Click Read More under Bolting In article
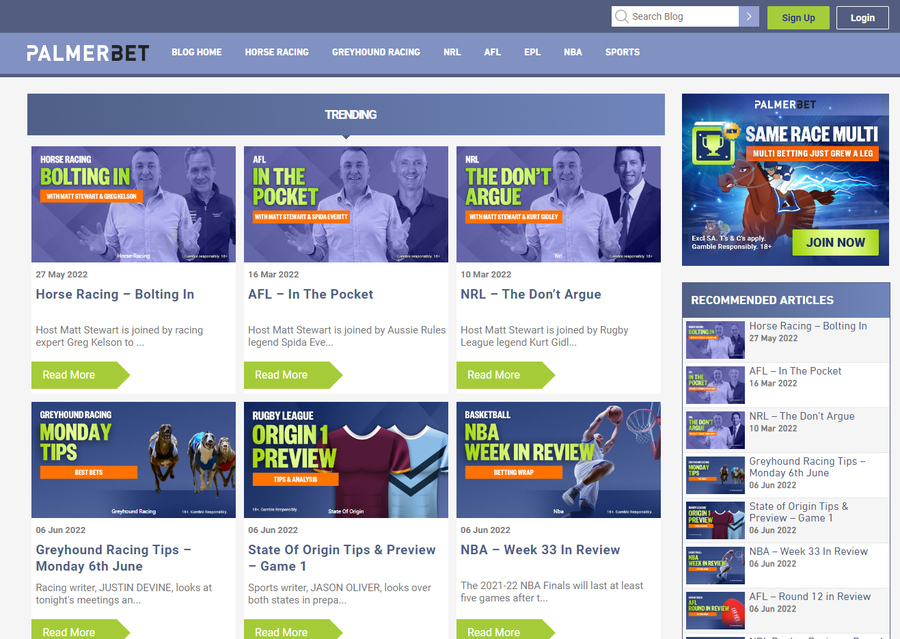900x639 pixels. 80,375
